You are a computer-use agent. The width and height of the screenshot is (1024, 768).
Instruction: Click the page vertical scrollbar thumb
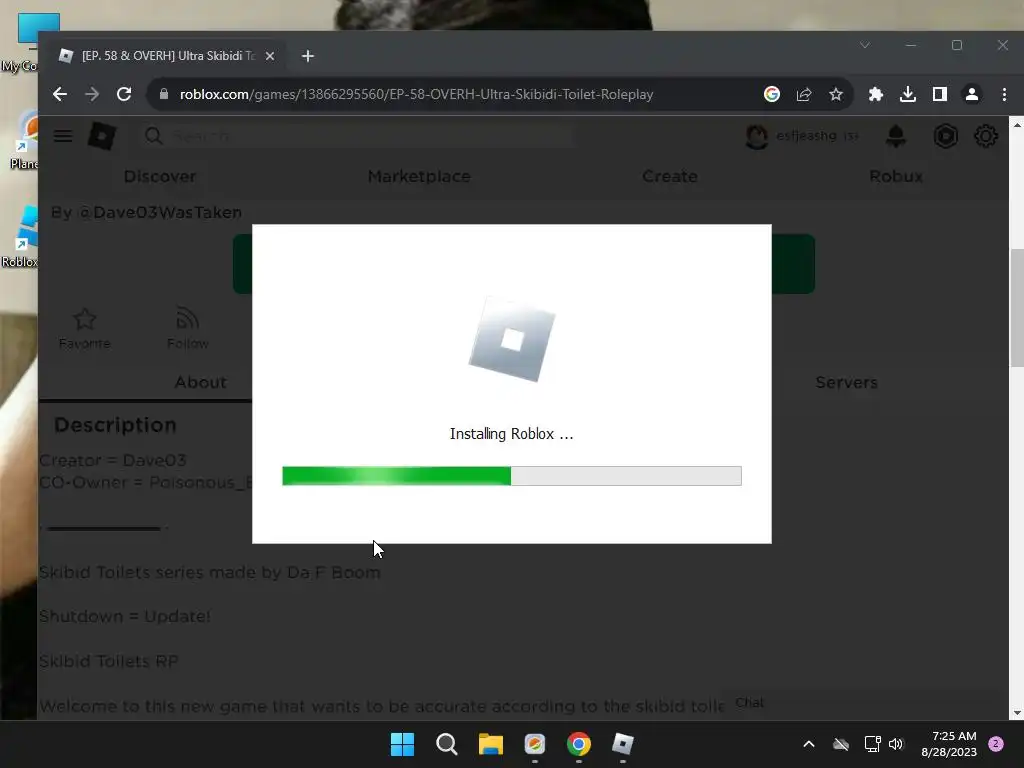point(1017,308)
